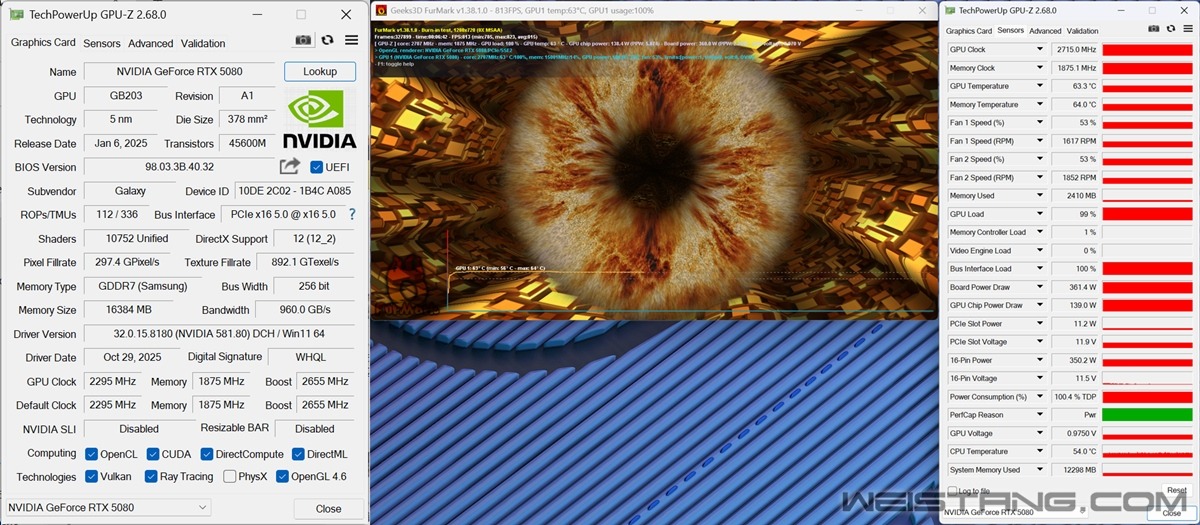
Task: Open Memory Used sensor dropdown
Action: point(1040,196)
